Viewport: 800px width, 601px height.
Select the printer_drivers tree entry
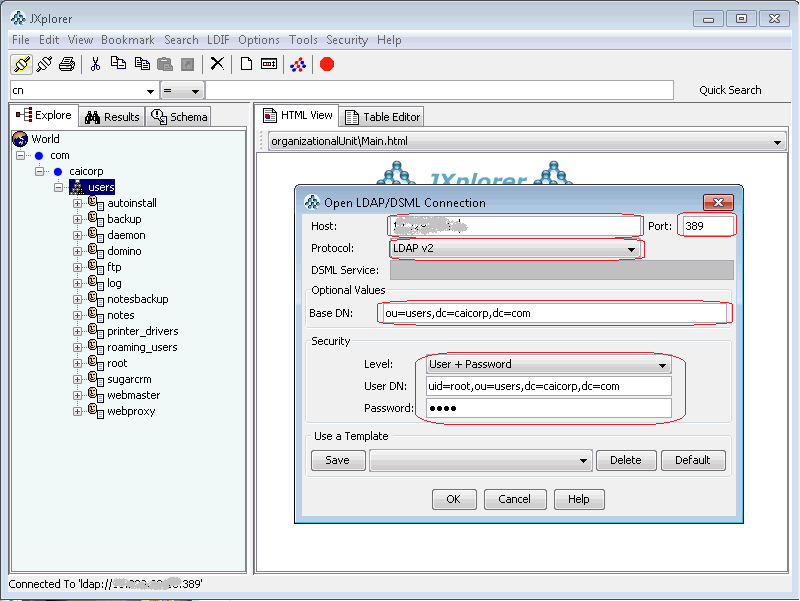point(143,332)
